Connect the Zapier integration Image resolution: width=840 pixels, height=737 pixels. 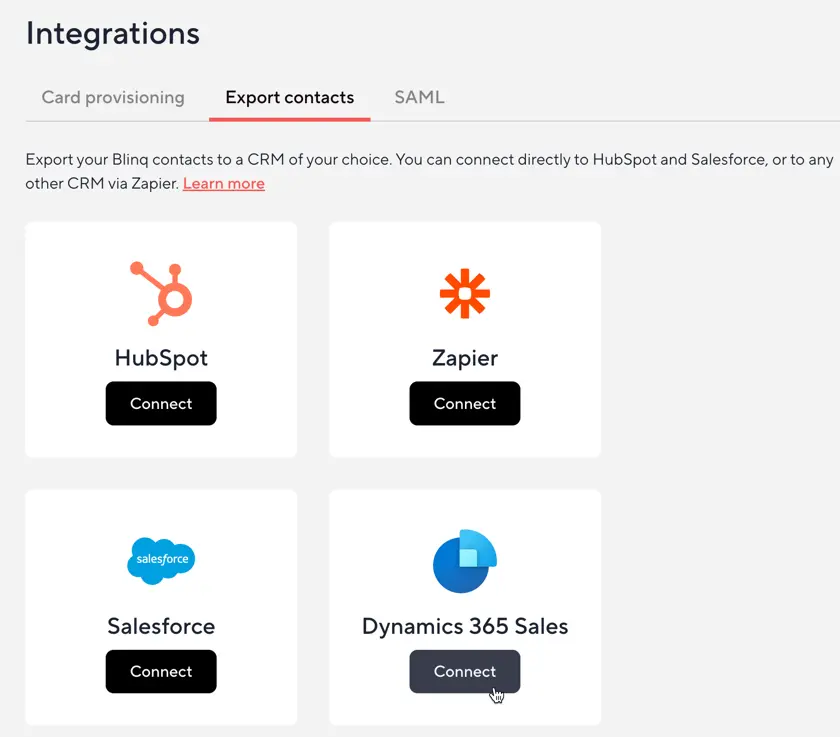464,403
